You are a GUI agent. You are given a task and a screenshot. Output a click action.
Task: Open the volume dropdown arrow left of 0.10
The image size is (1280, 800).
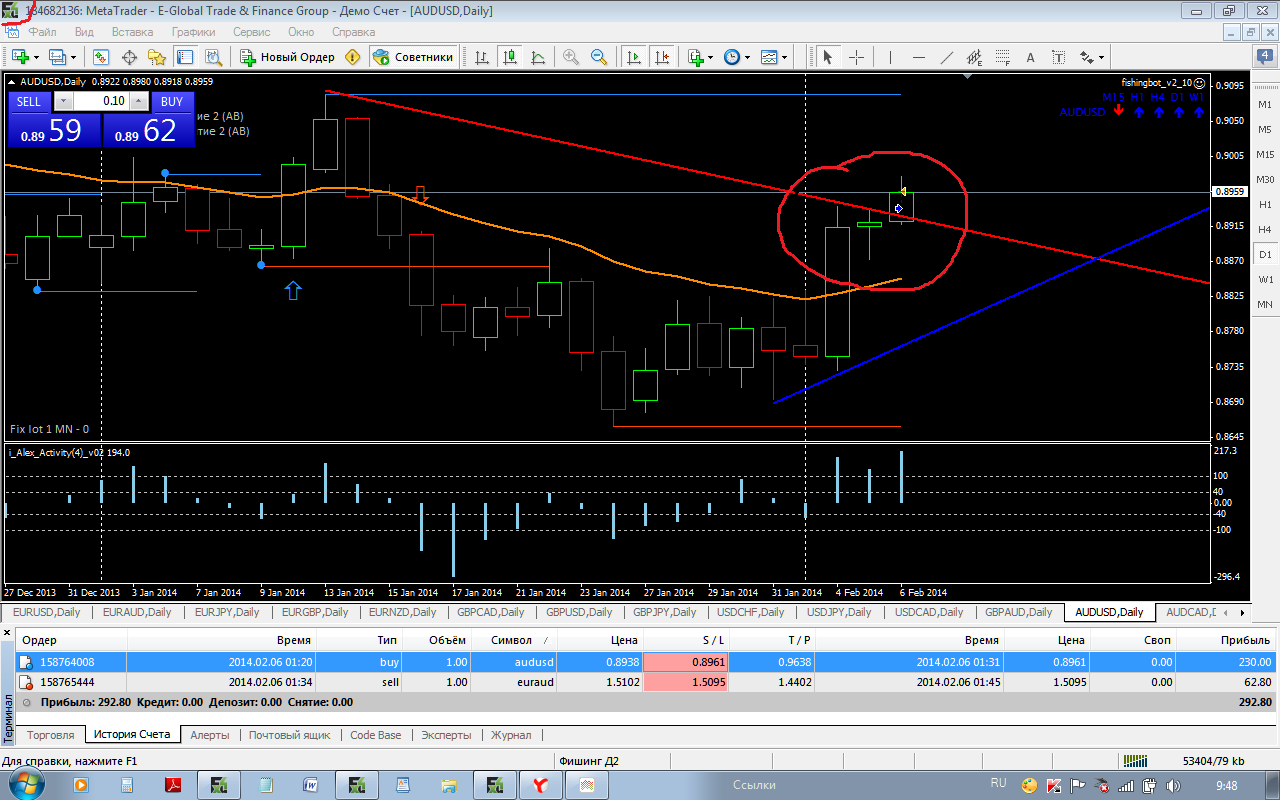tap(63, 101)
